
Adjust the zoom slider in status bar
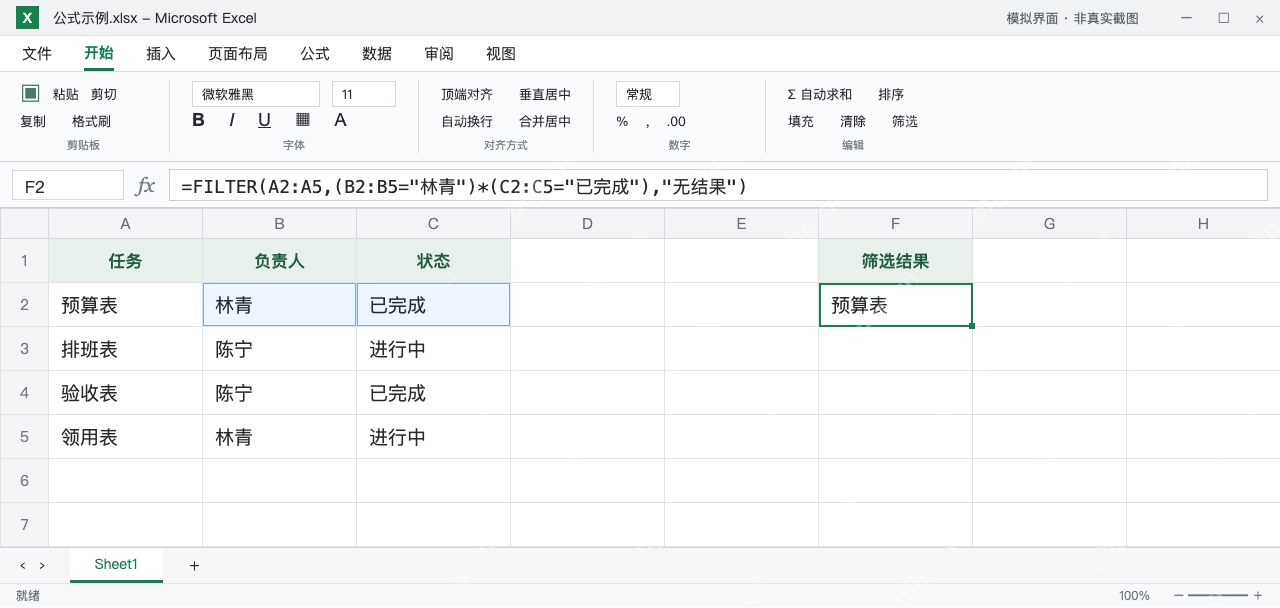[x=1218, y=596]
